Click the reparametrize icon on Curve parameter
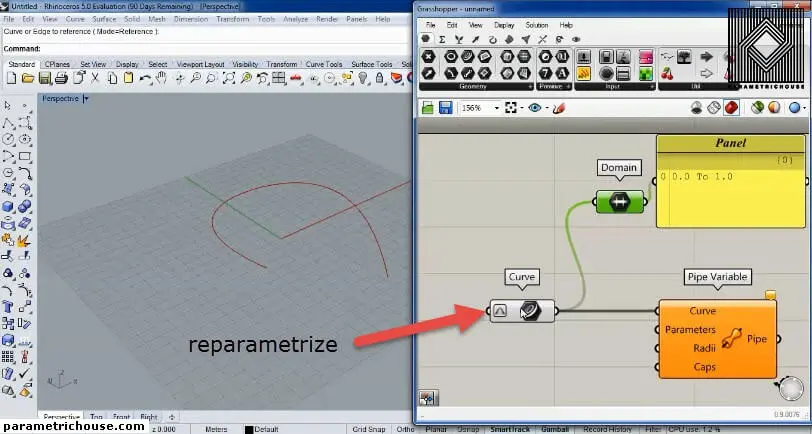Viewport: 812px width, 434px height. coord(500,311)
